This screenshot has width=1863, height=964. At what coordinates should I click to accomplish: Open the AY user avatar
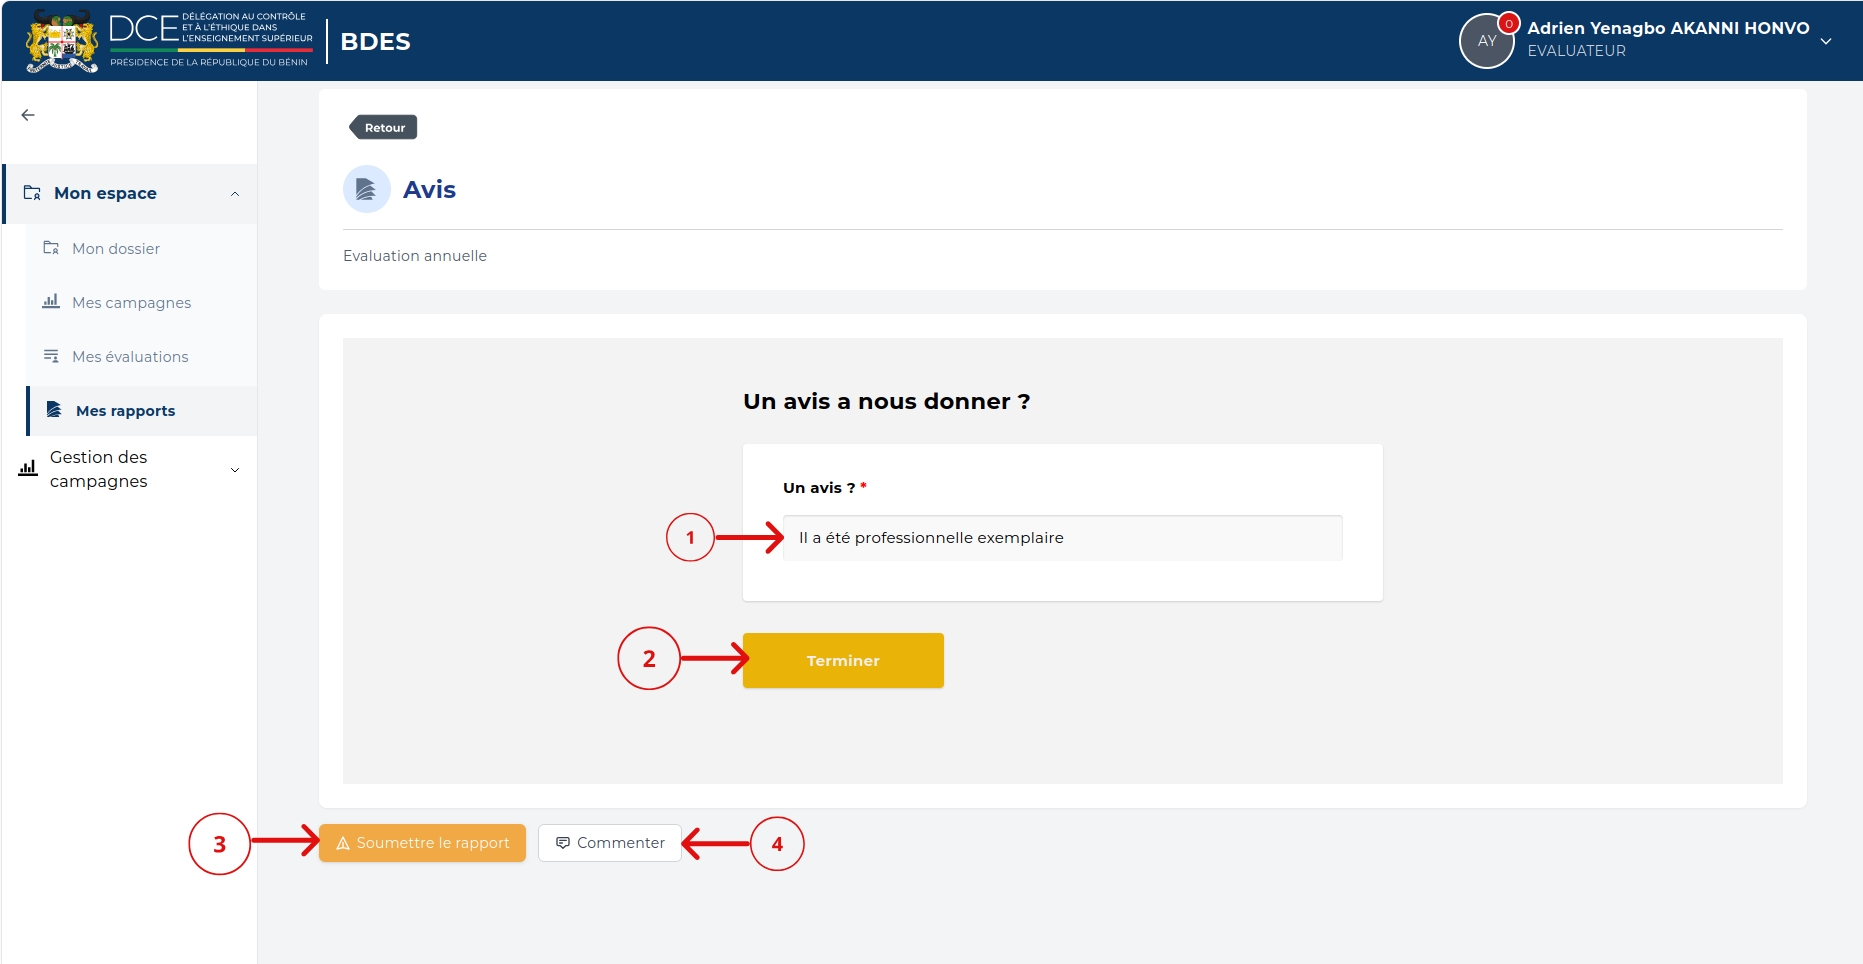tap(1487, 41)
